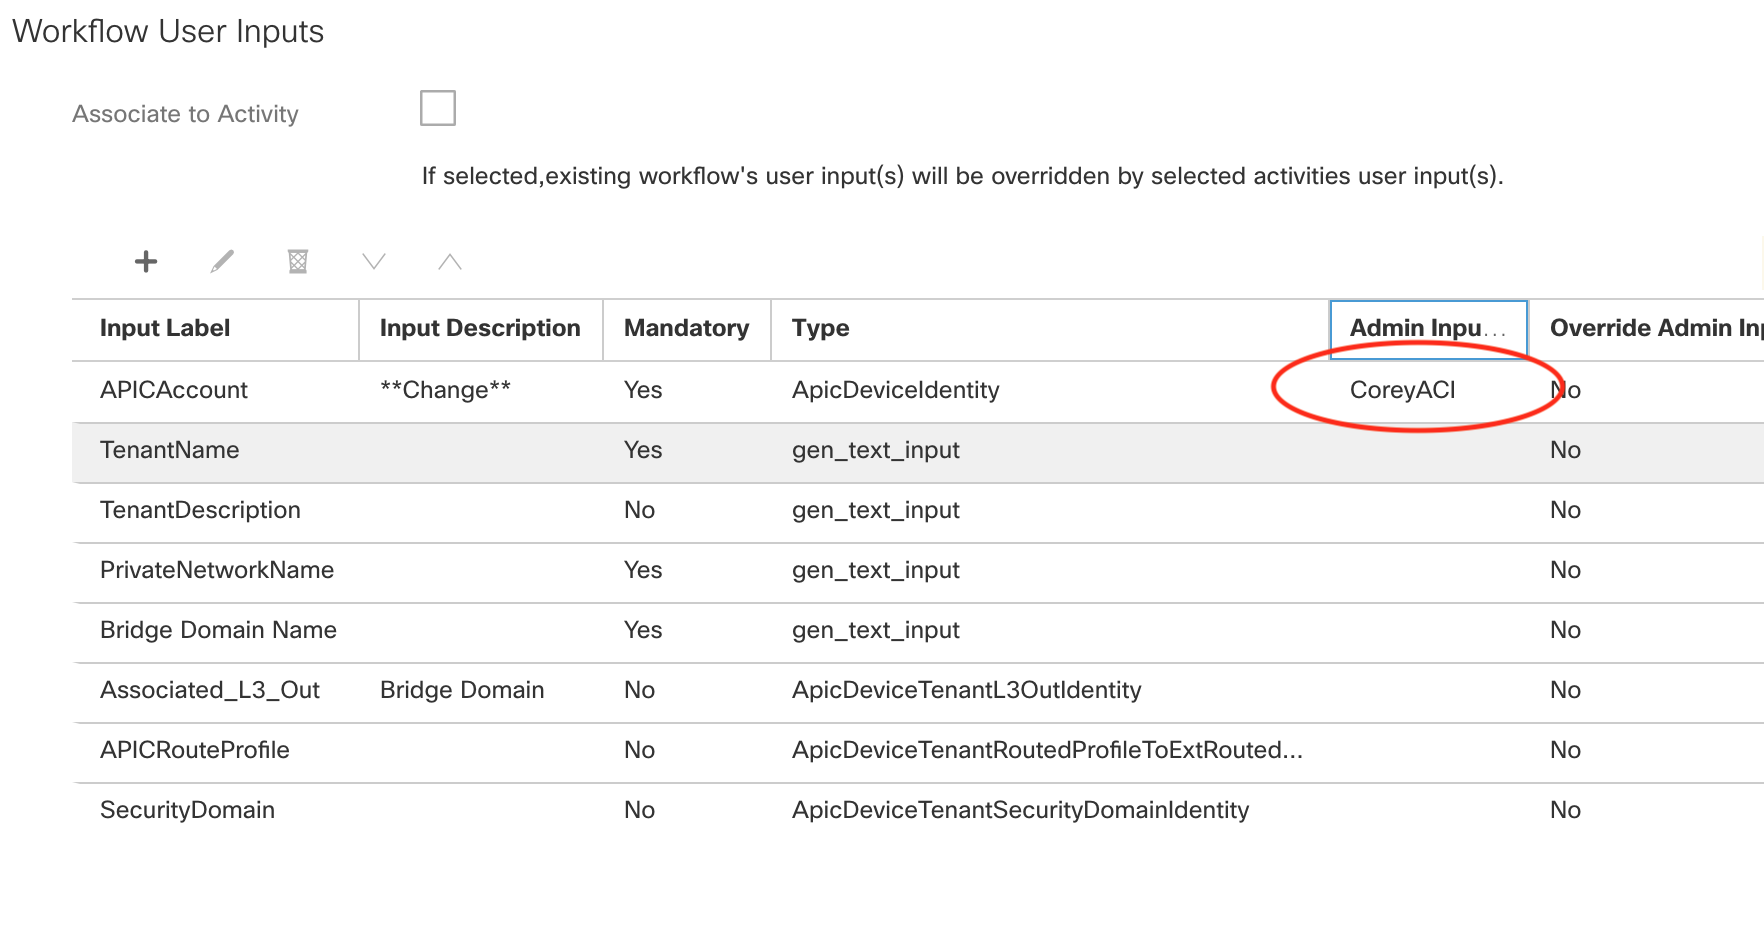Click Bridge Domain description of Associated_L3_Out
Image resolution: width=1764 pixels, height=928 pixels.
462,690
